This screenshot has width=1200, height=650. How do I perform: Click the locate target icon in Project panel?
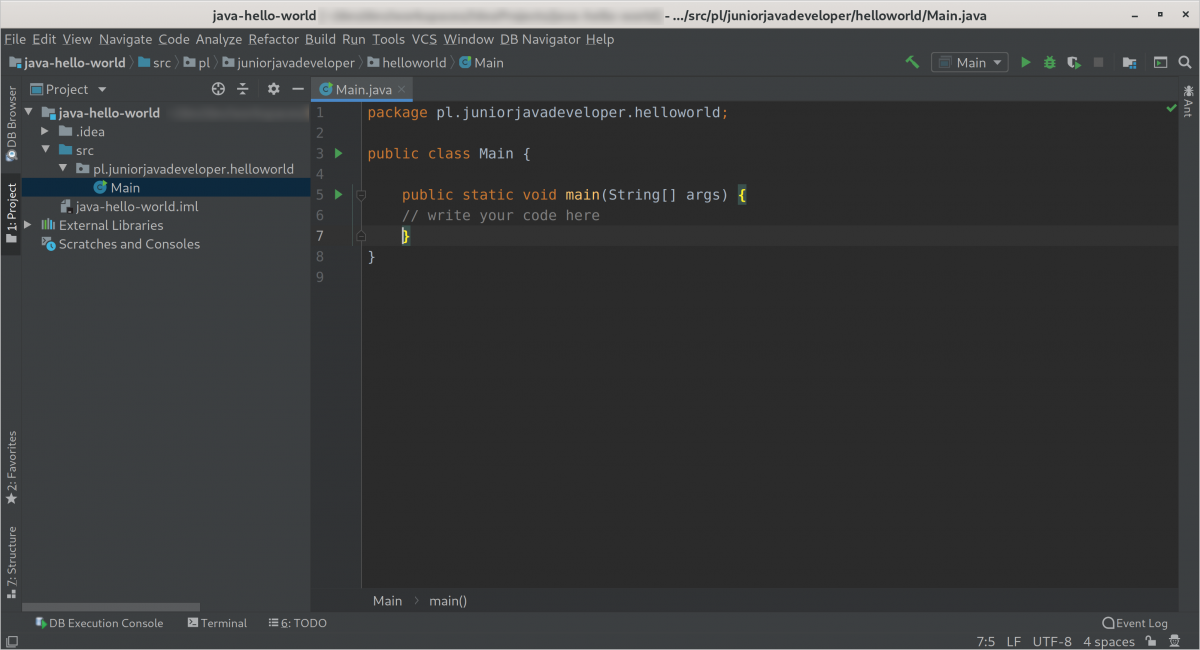tap(219, 89)
